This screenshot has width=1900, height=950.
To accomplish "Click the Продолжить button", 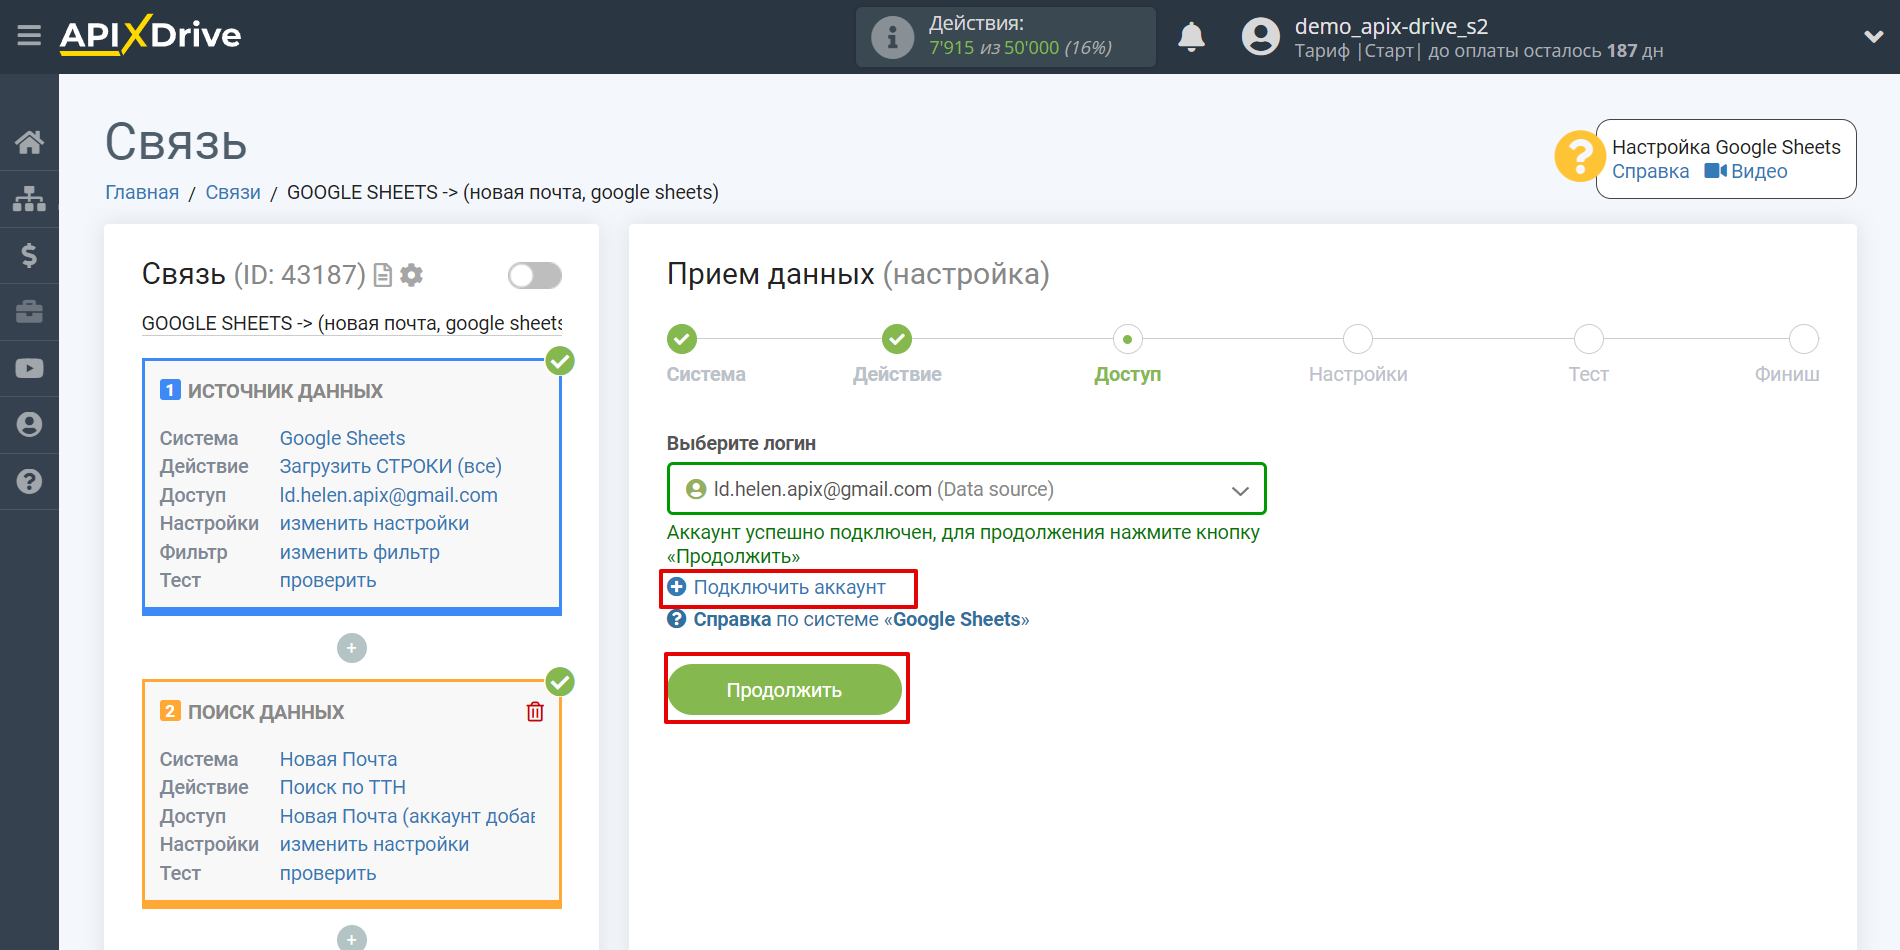I will [784, 690].
